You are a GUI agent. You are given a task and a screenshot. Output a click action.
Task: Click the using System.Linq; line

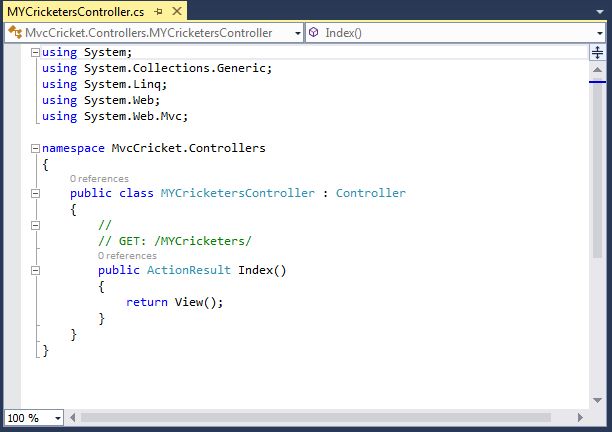coord(105,84)
